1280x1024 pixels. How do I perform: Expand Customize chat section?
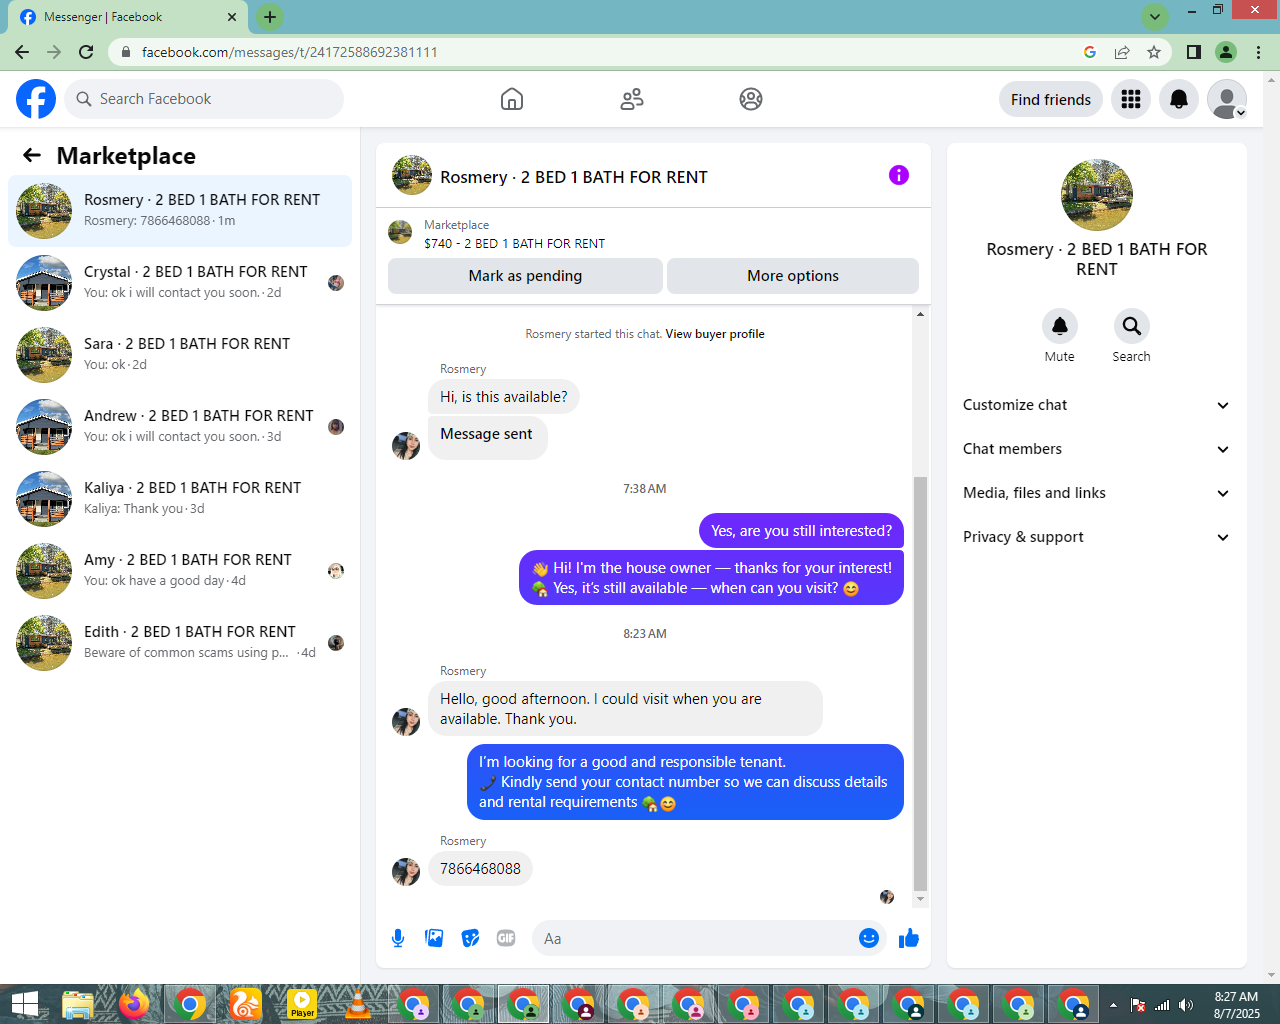point(1097,405)
